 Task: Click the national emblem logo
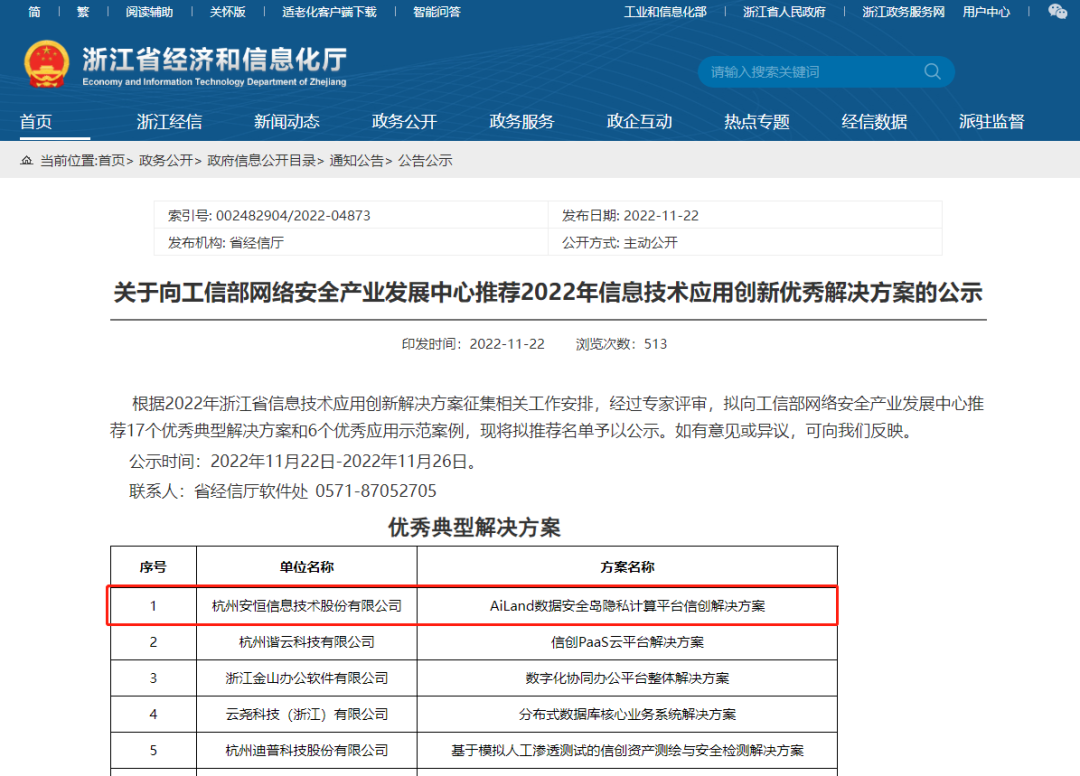click(47, 64)
